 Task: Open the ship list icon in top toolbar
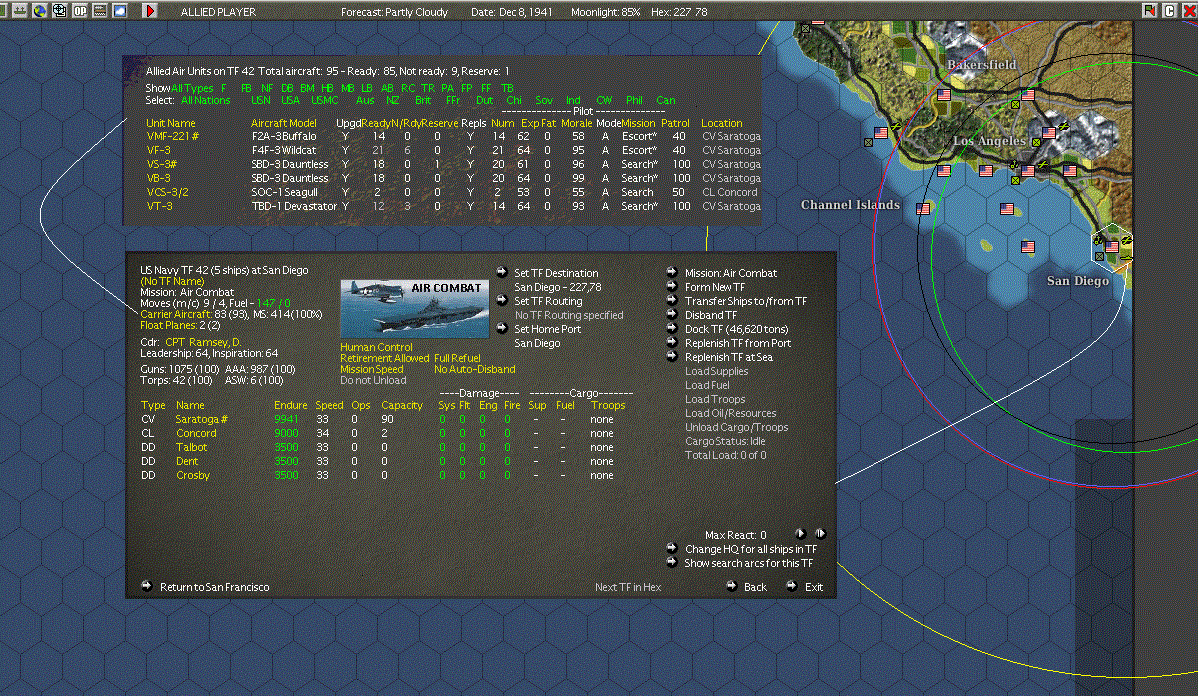tap(19, 11)
